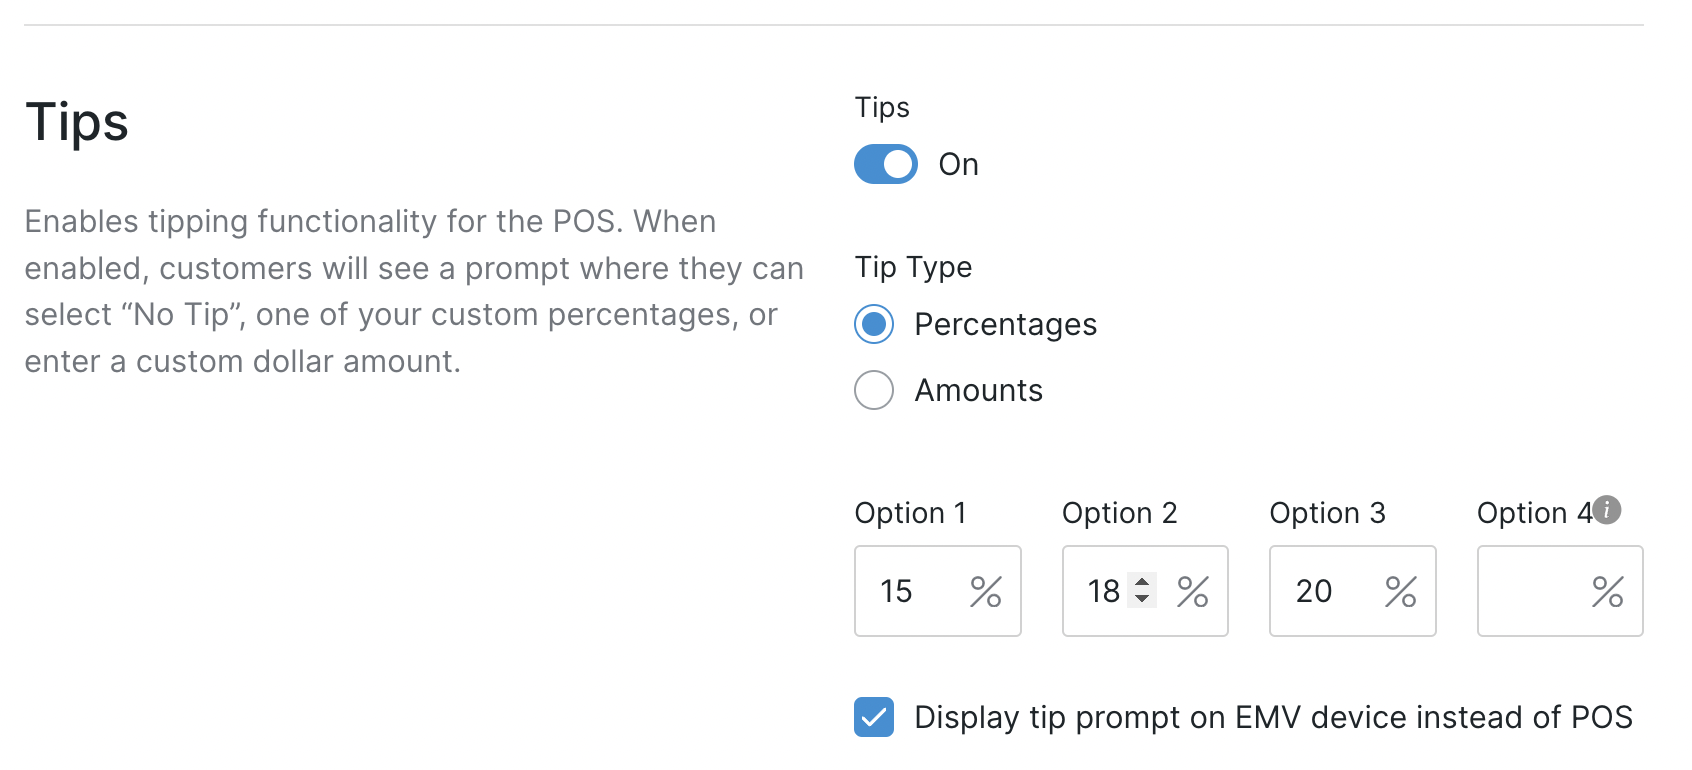Click the Option 1 label

910,512
